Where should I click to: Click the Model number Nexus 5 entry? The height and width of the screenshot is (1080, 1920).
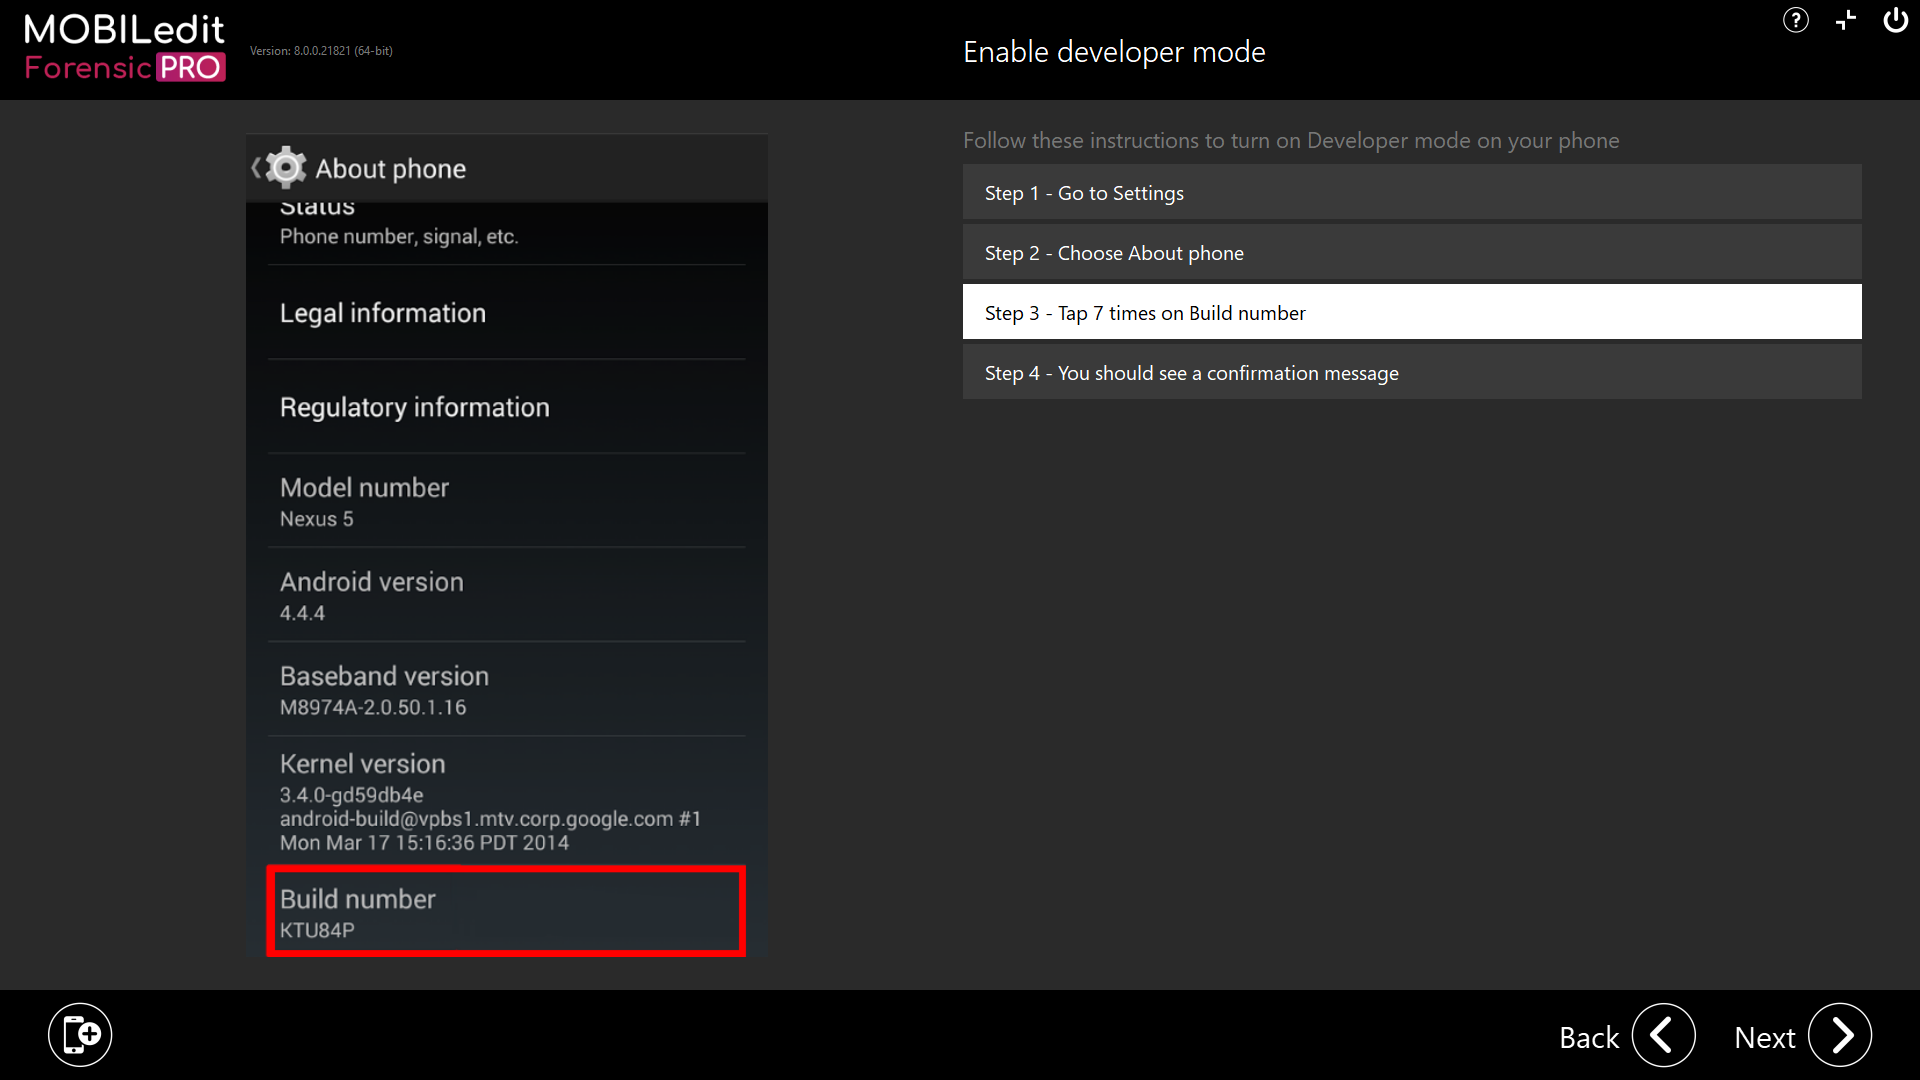(506, 502)
